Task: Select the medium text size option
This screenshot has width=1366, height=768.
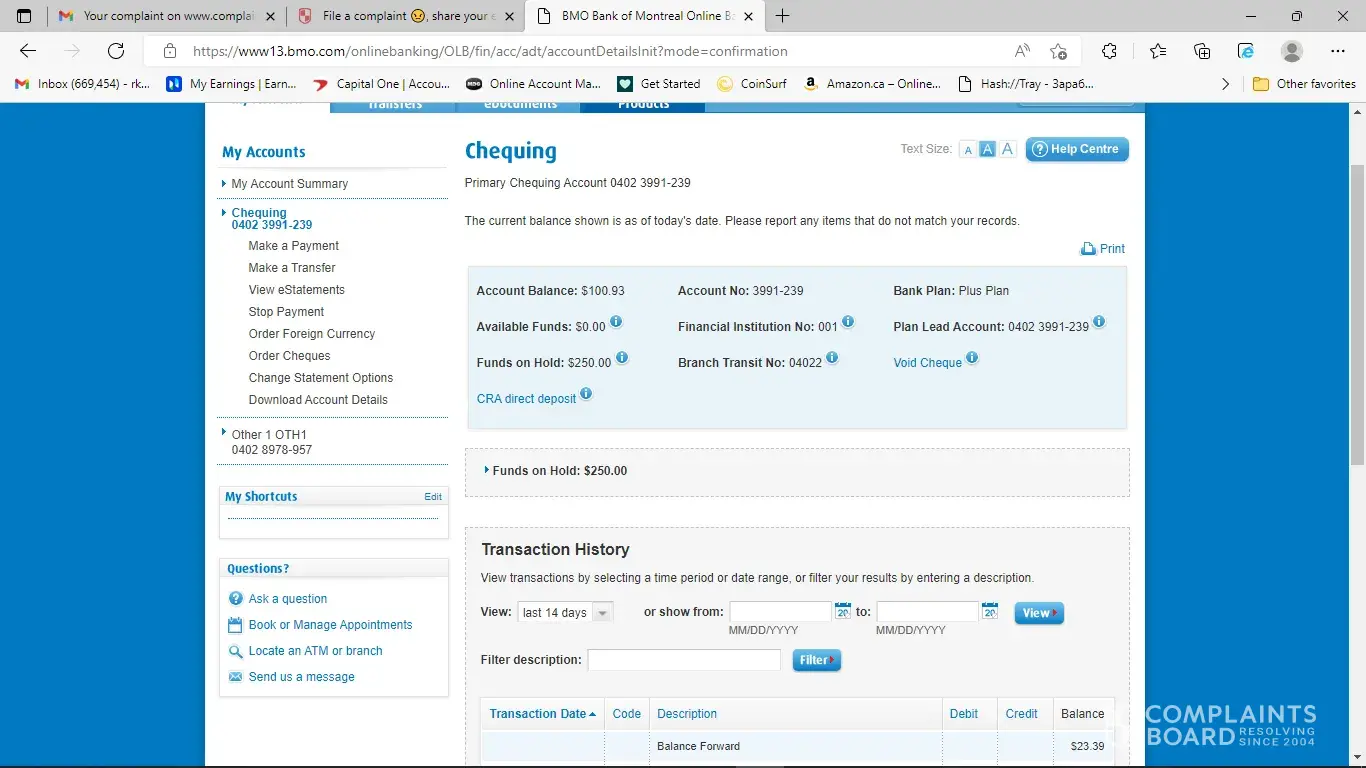Action: (x=987, y=150)
